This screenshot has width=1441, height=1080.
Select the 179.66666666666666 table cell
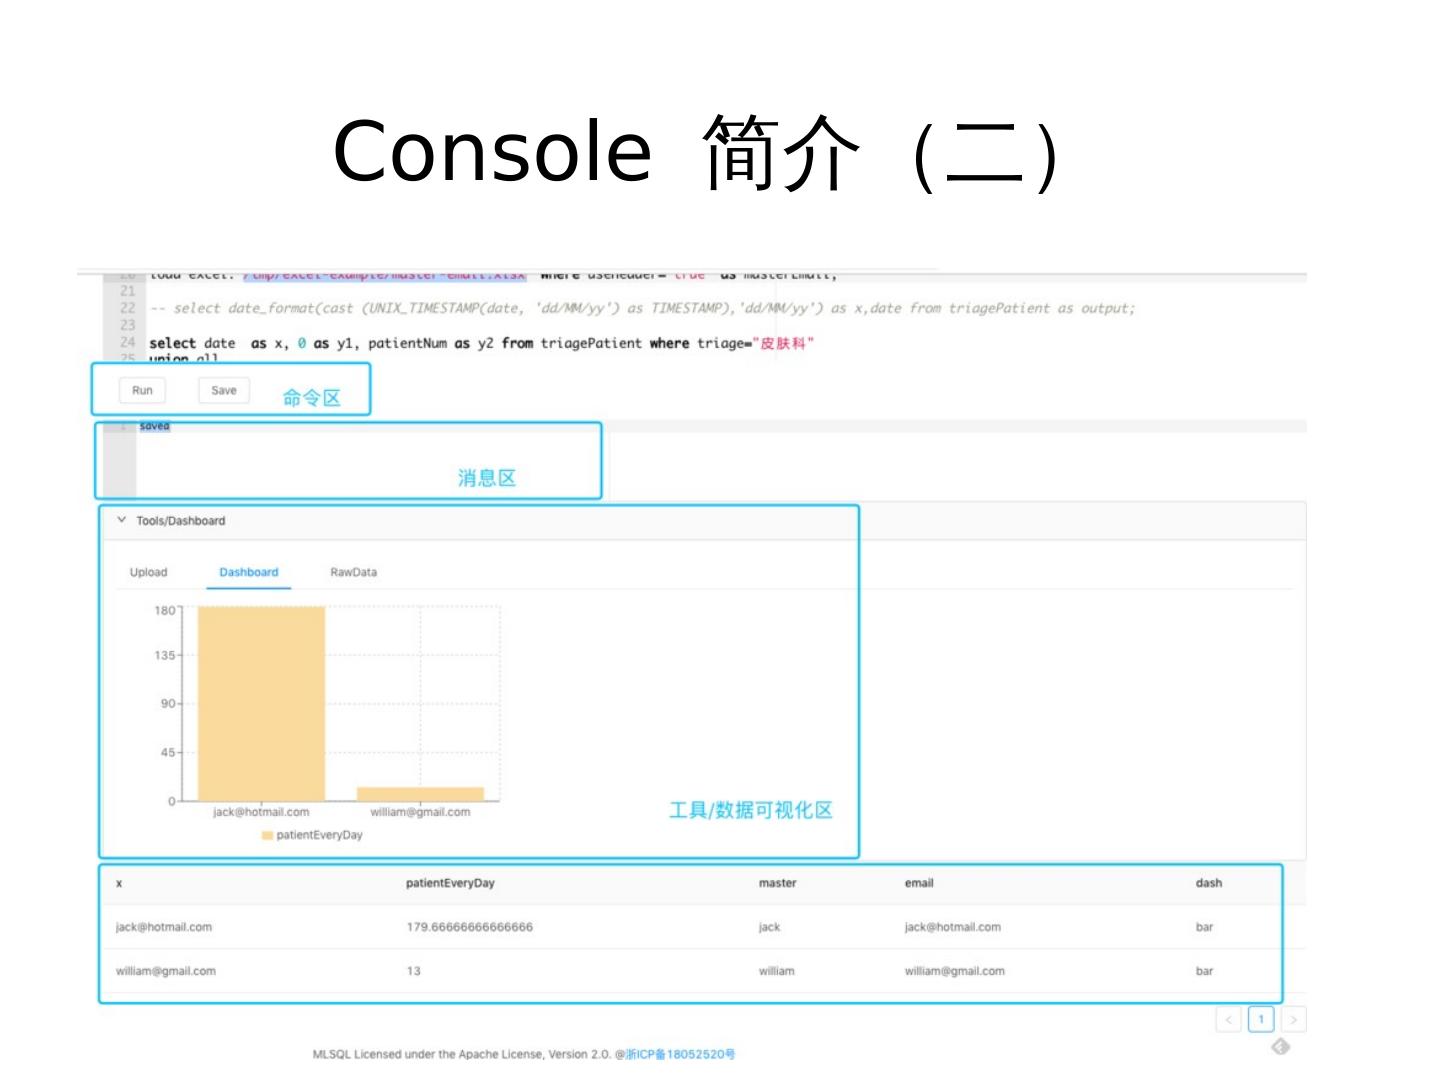pyautogui.click(x=469, y=927)
